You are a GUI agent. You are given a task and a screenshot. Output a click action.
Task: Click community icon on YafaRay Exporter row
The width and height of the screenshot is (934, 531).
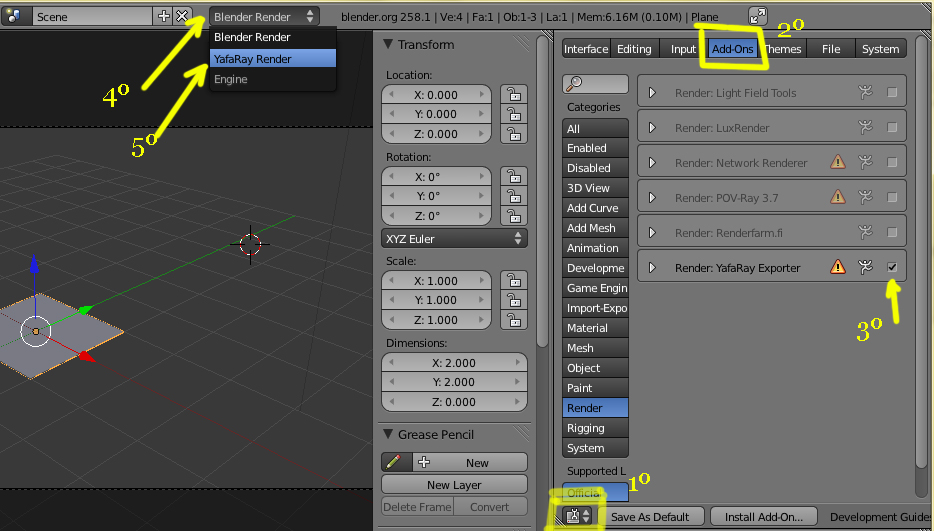(x=865, y=267)
